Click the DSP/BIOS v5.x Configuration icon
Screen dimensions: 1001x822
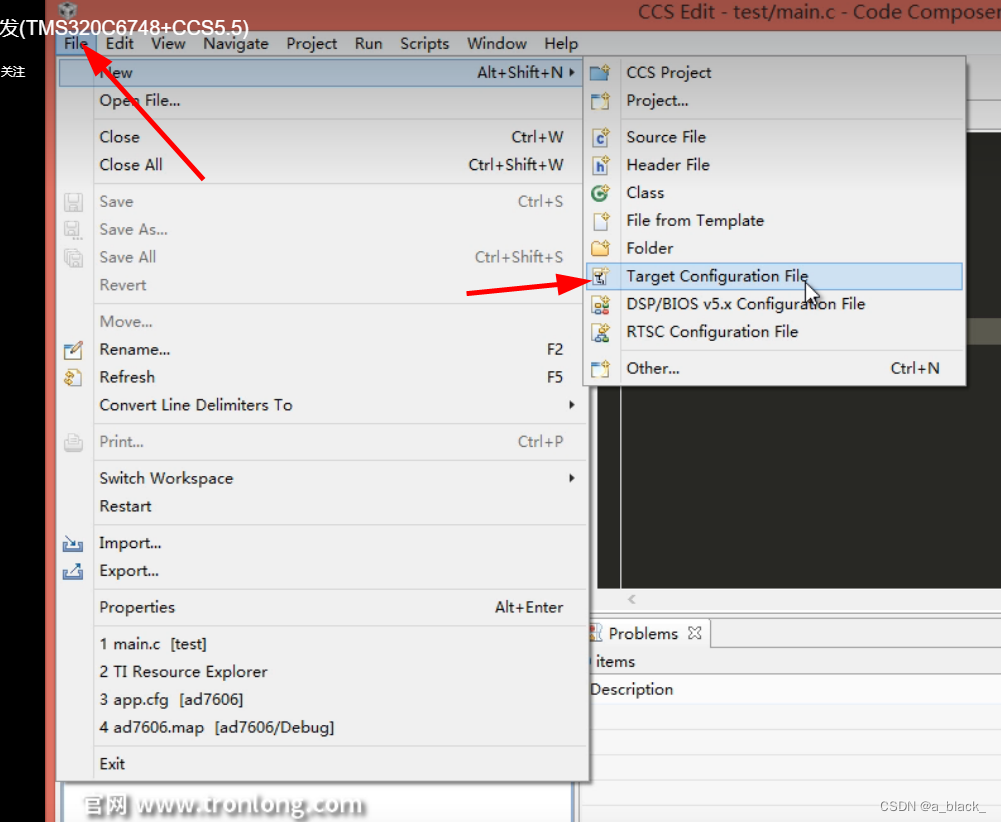pyautogui.click(x=600, y=304)
